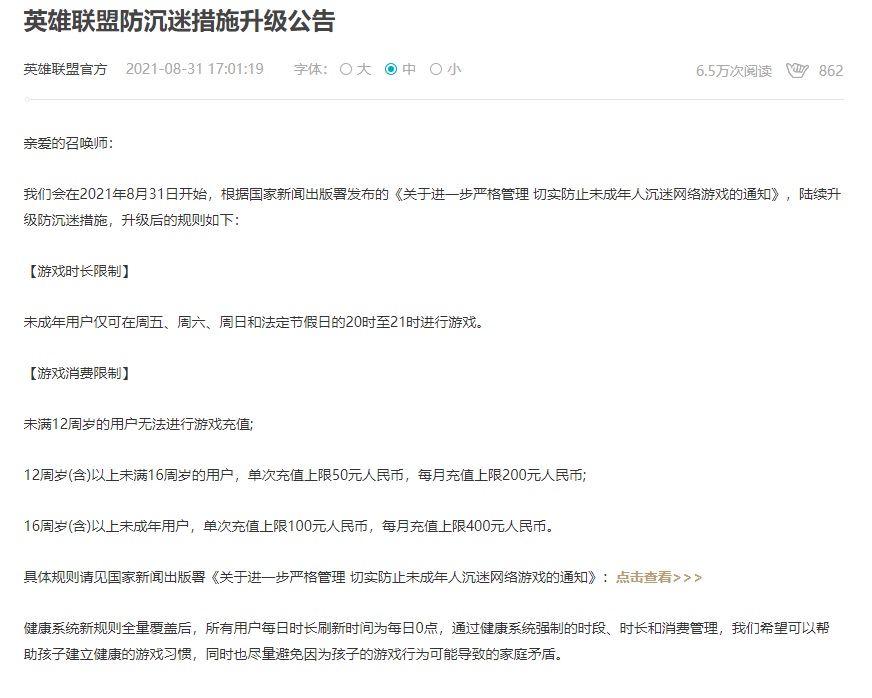Image resolution: width=872 pixels, height=698 pixels.
Task: Click the line about under-12 users recharge
Action: pos(138,424)
